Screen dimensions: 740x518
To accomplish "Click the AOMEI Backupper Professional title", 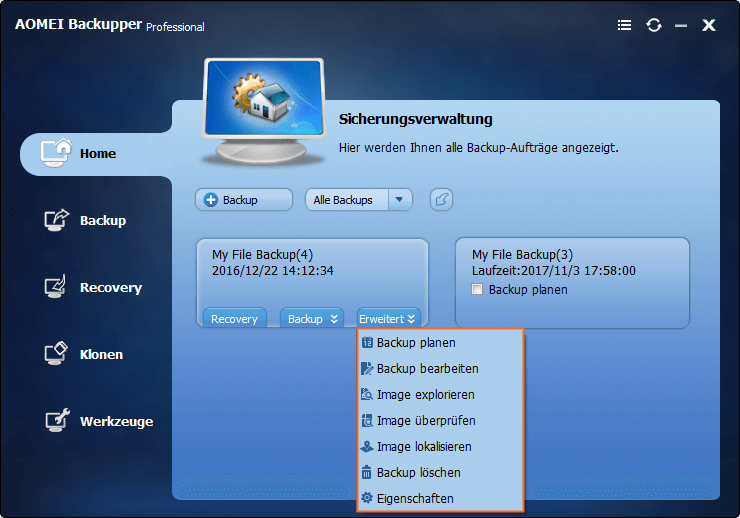I will coord(109,25).
